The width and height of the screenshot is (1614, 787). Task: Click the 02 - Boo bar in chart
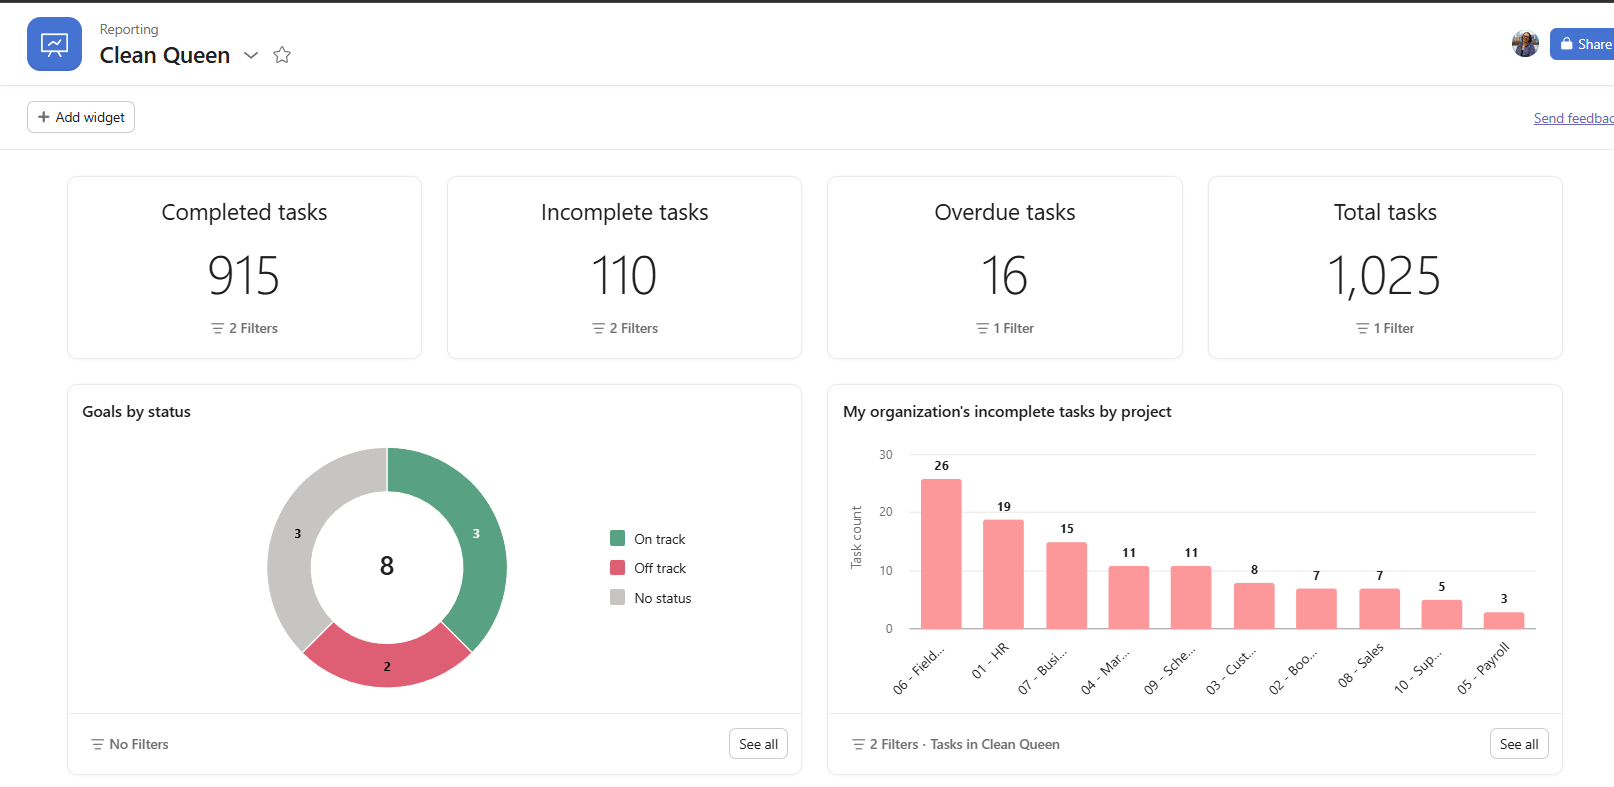coord(1316,609)
